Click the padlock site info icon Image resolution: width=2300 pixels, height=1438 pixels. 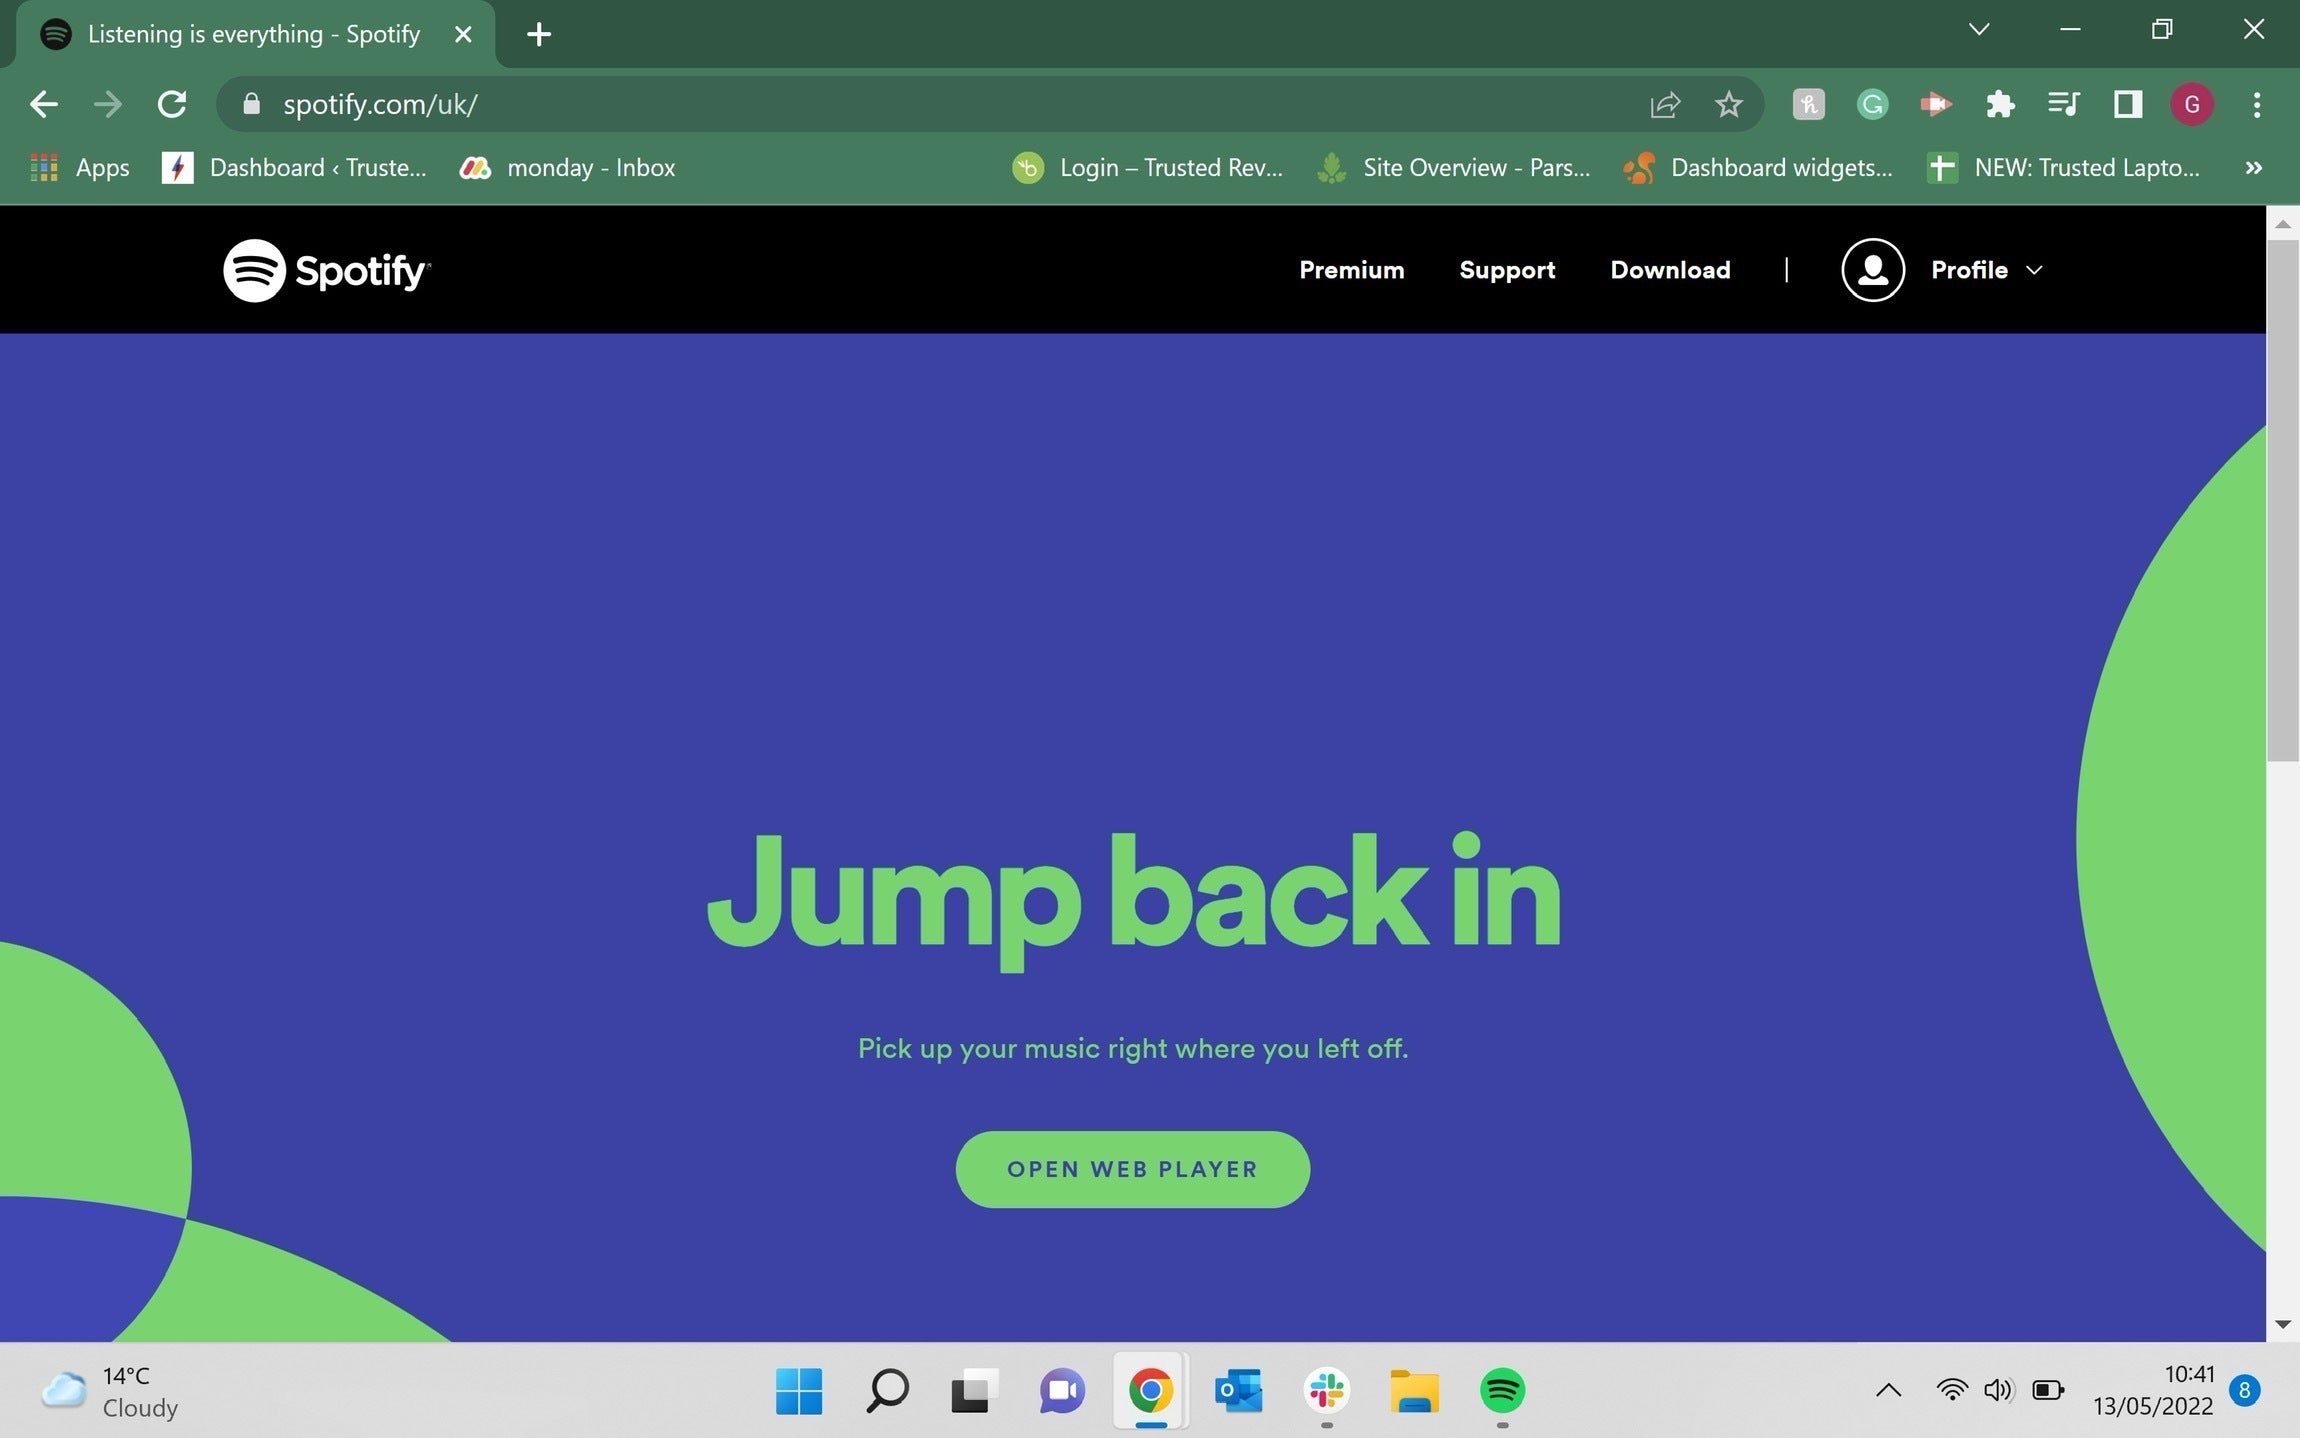tap(251, 104)
